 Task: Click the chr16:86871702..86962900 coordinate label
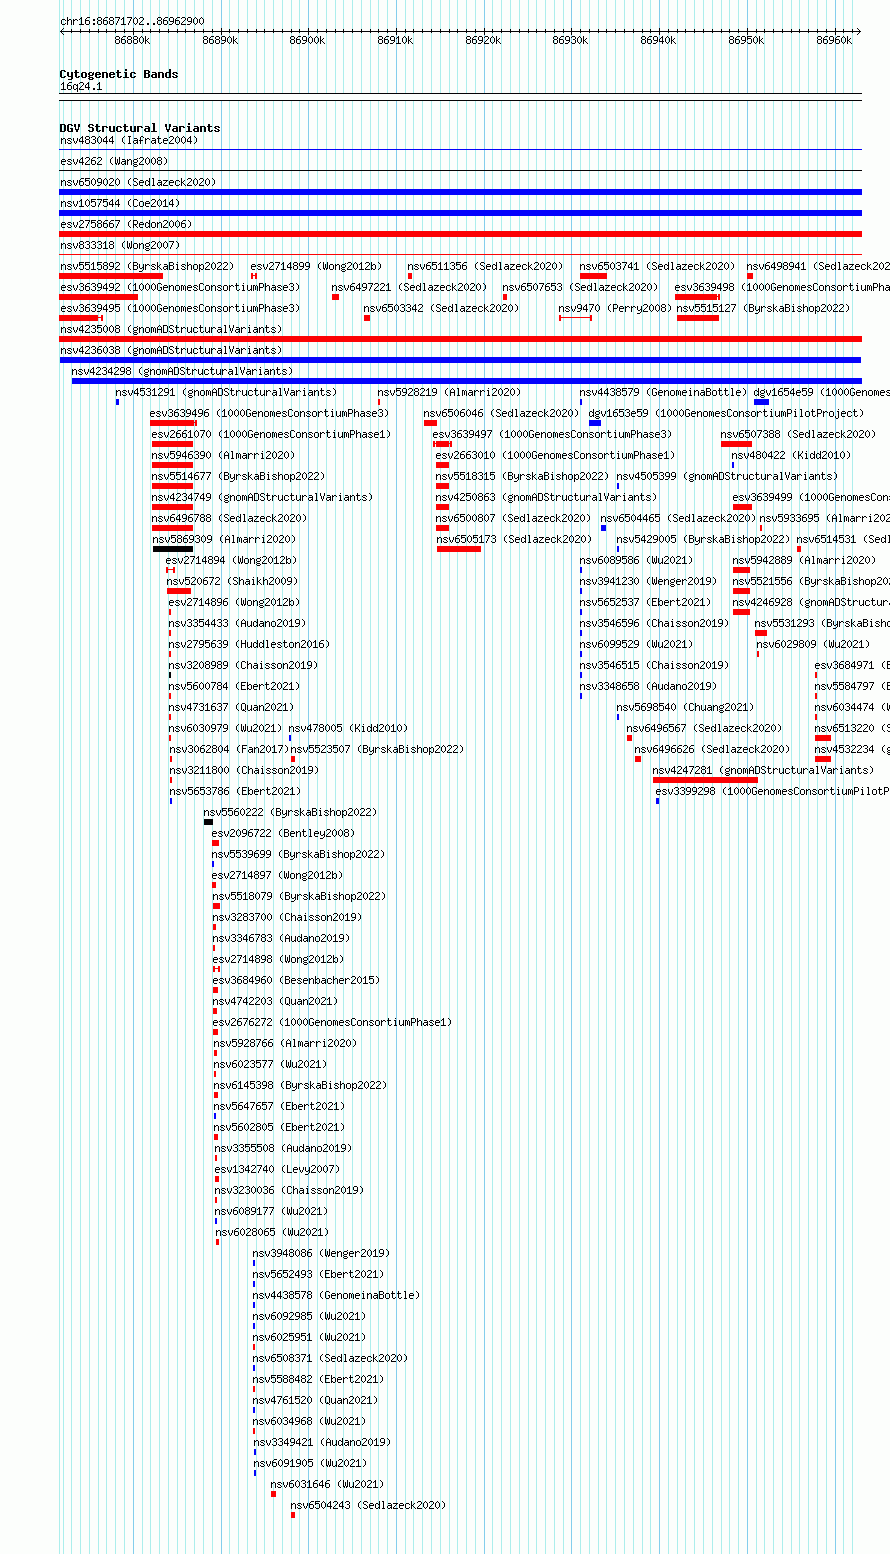click(132, 20)
